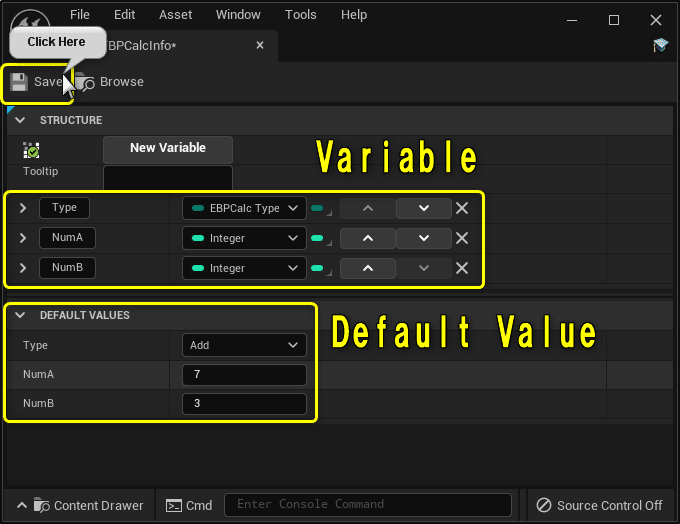Screen dimensions: 680x524
Task: Click the Tooltip text field
Action: pyautogui.click(x=168, y=177)
